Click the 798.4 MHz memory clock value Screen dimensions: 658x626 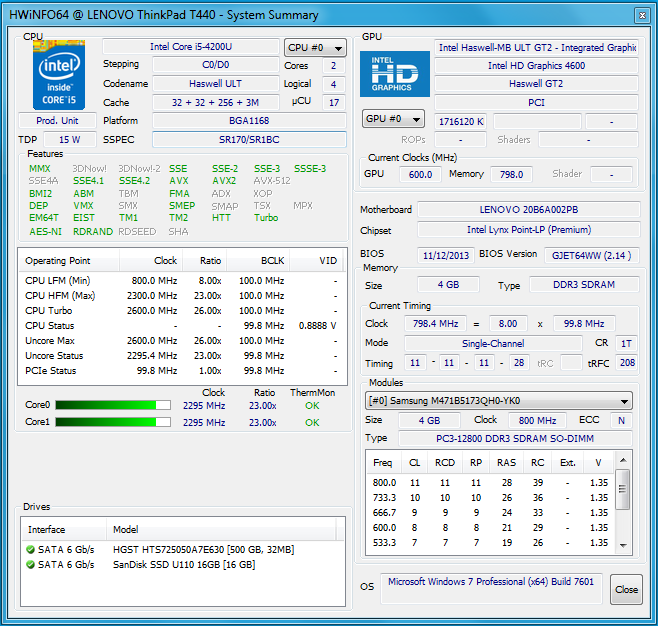click(435, 323)
